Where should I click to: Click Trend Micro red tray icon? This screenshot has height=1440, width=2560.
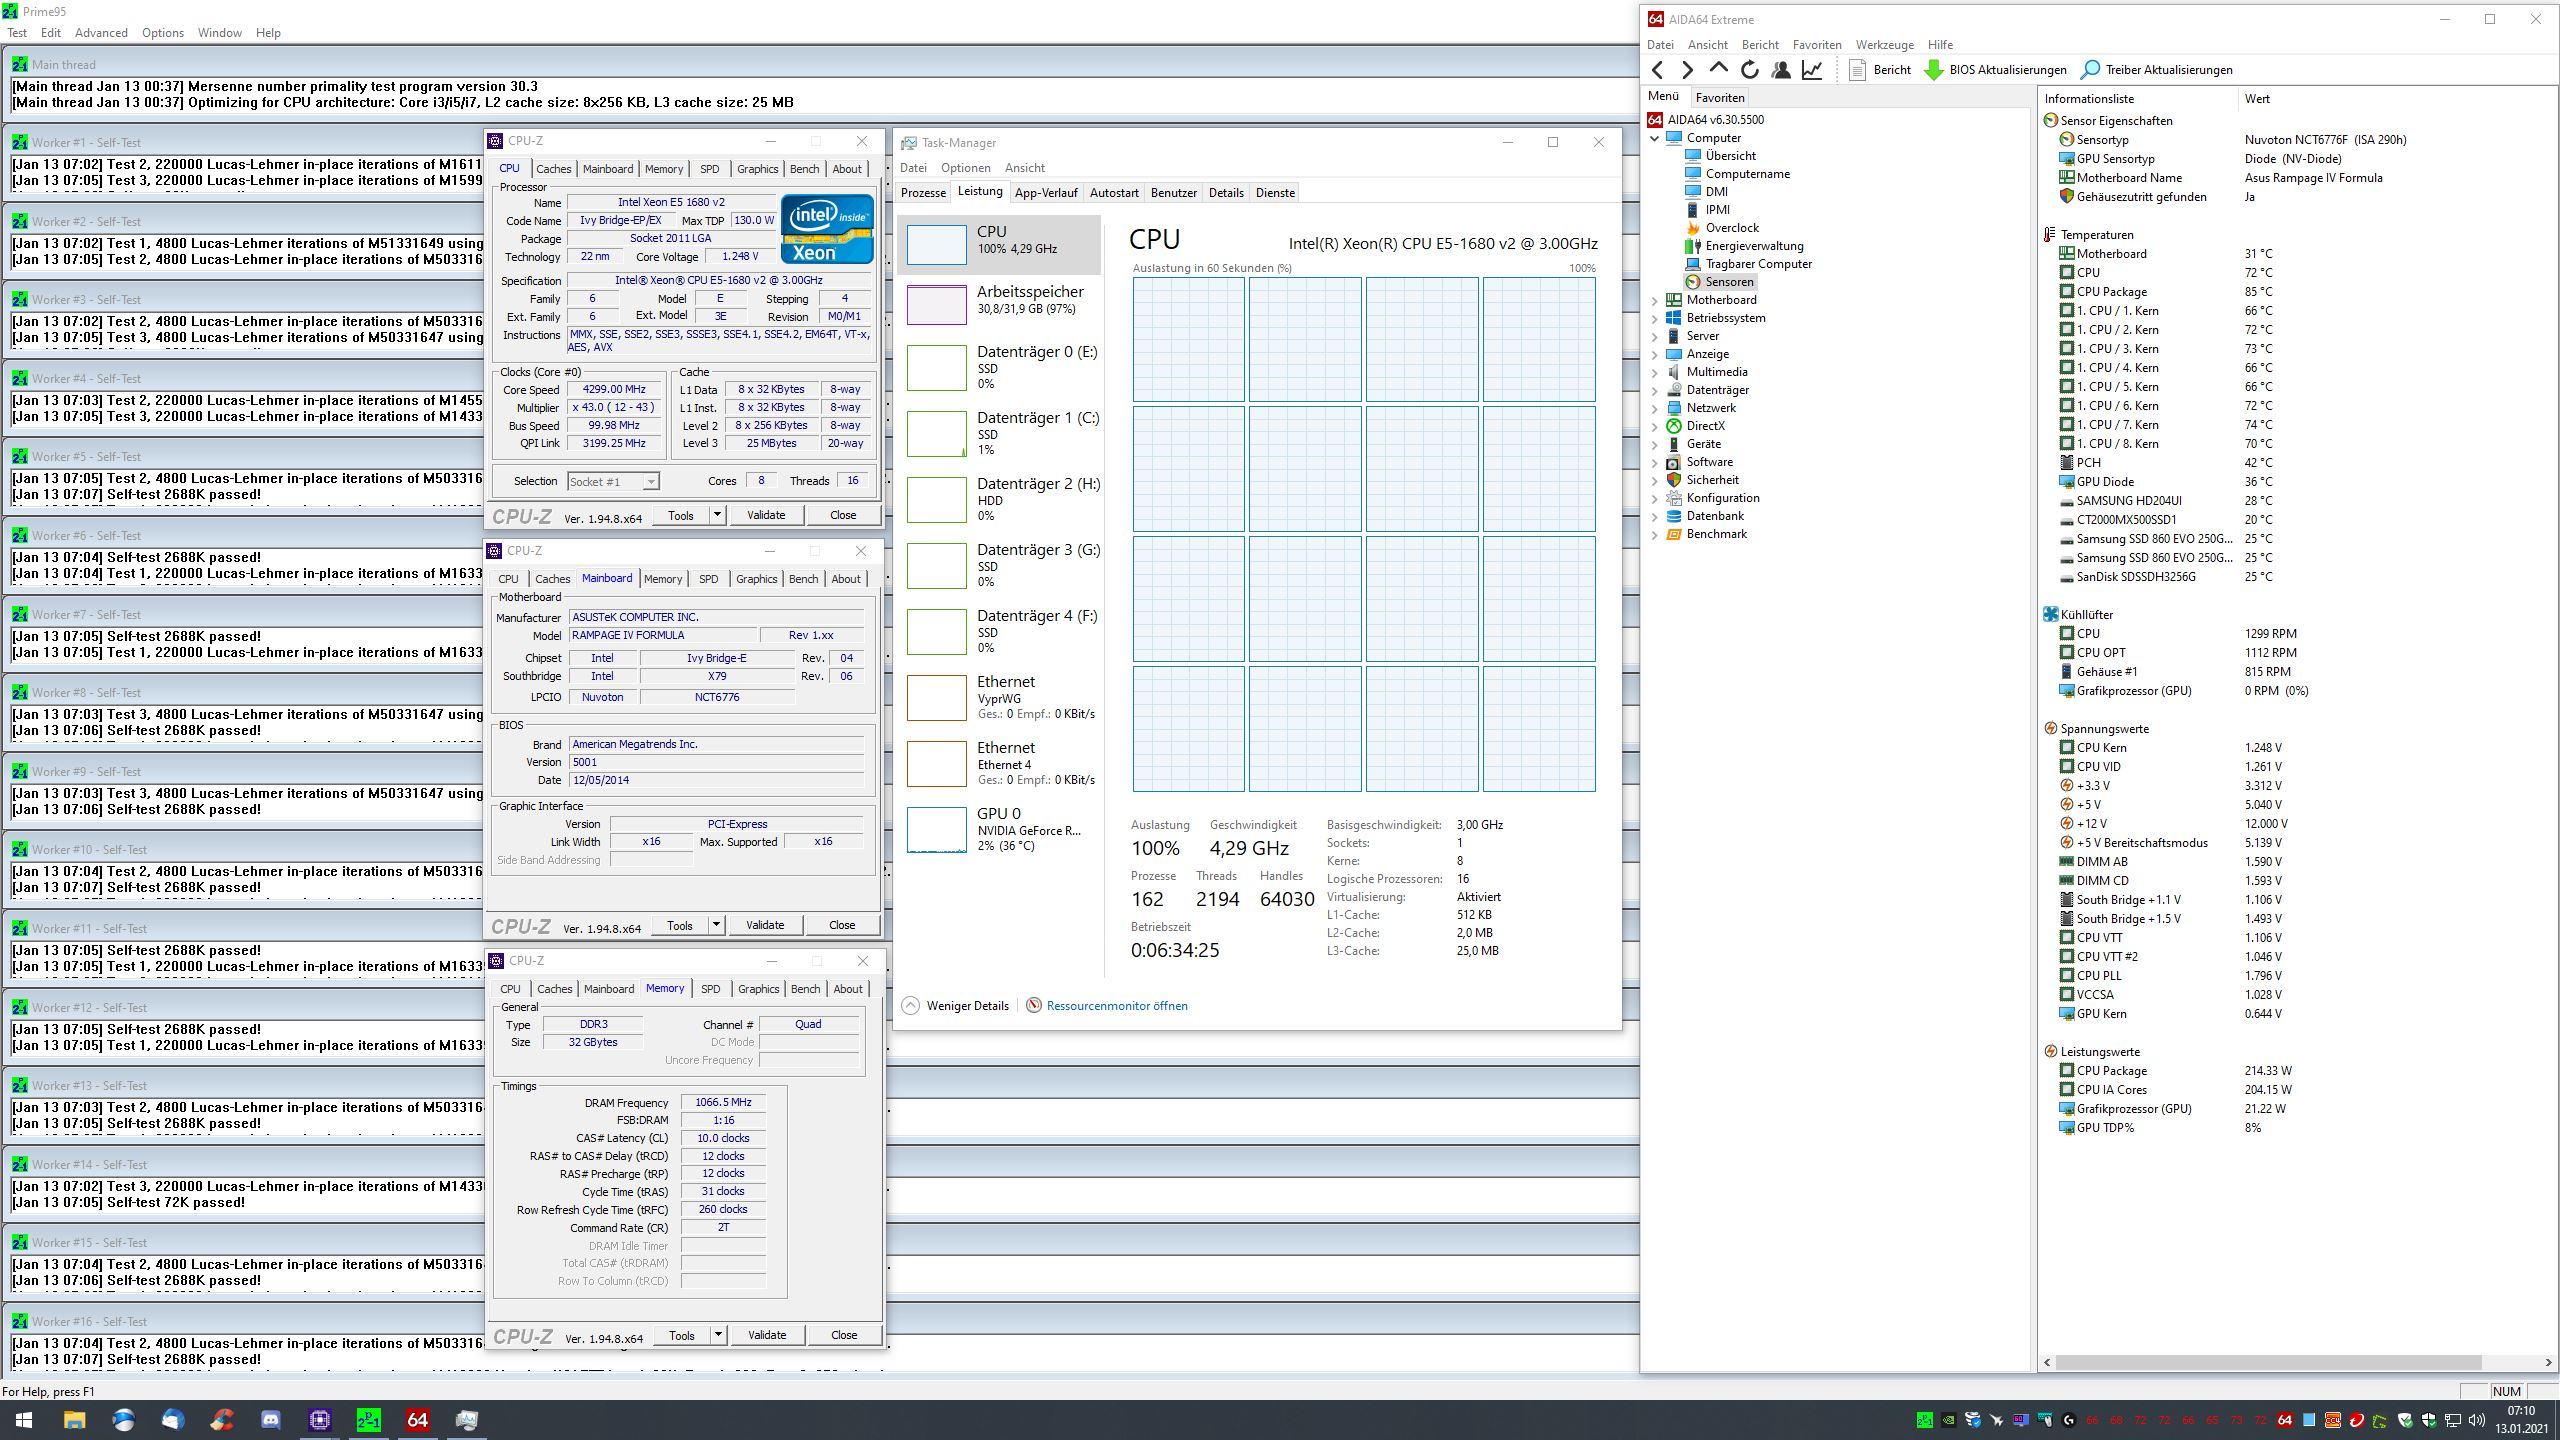[x=2357, y=1420]
